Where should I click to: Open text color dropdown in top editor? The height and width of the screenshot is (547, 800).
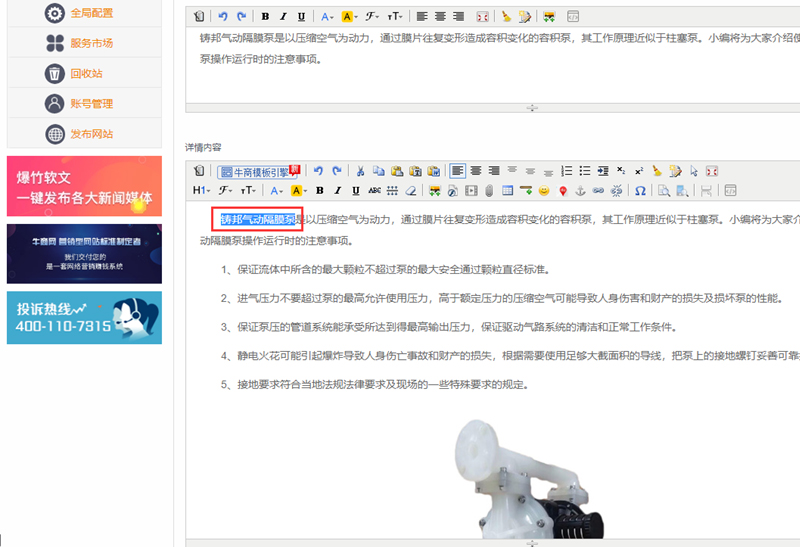[328, 16]
